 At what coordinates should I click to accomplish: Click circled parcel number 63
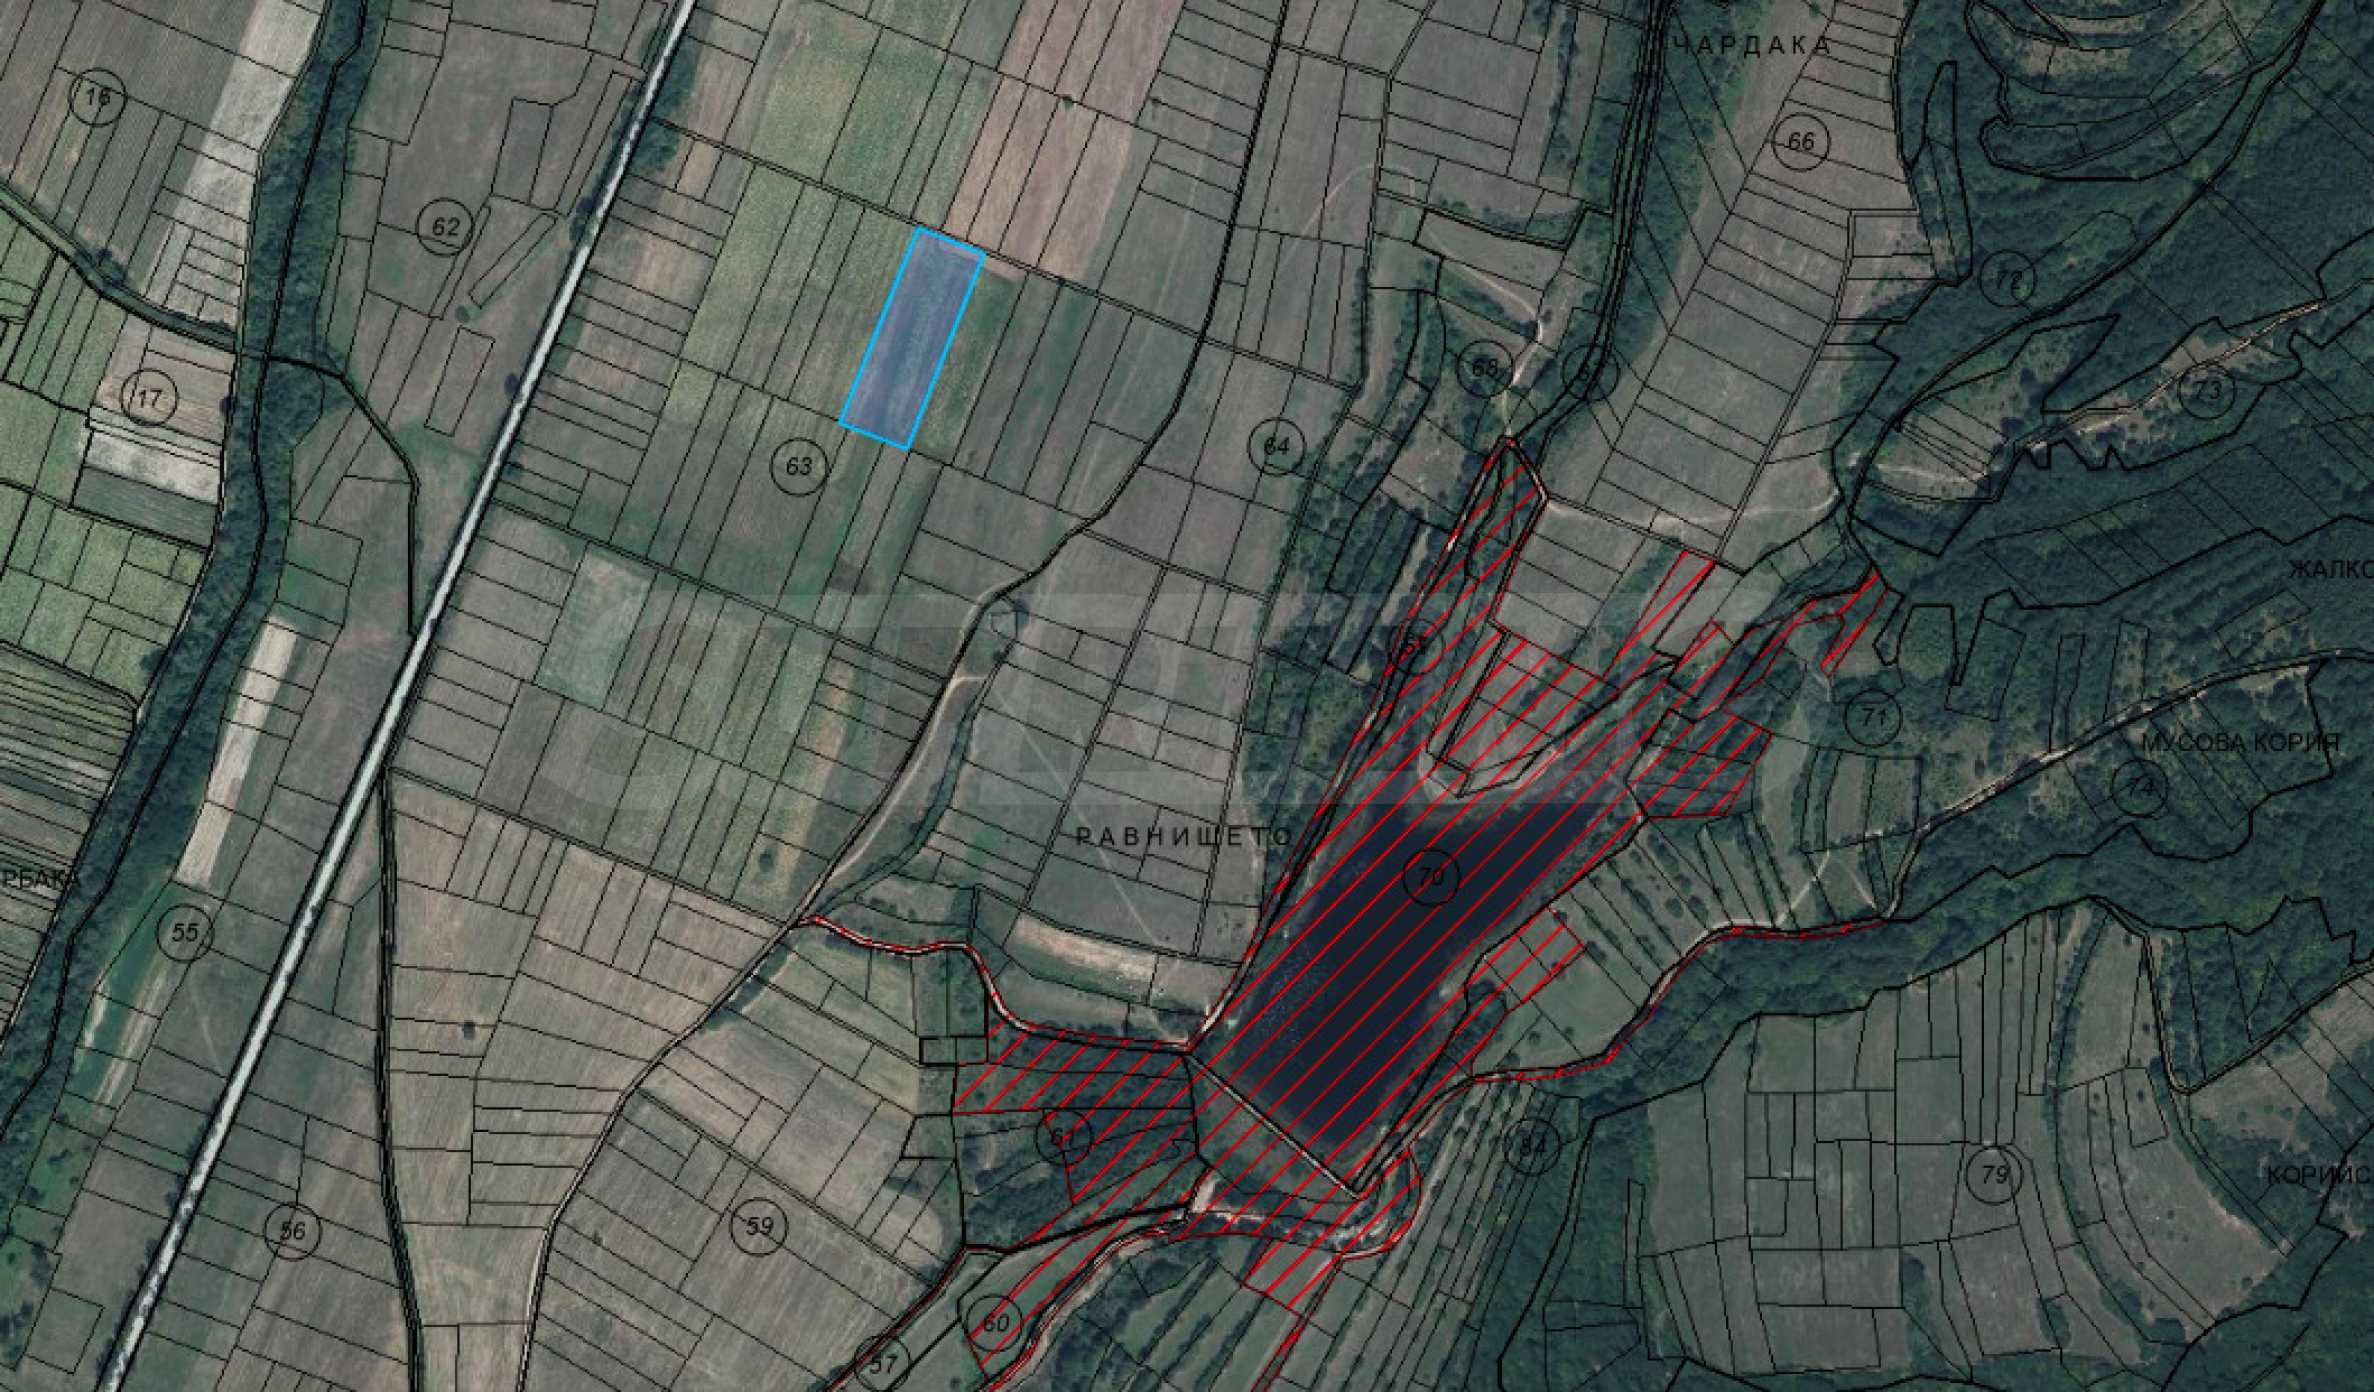(799, 466)
